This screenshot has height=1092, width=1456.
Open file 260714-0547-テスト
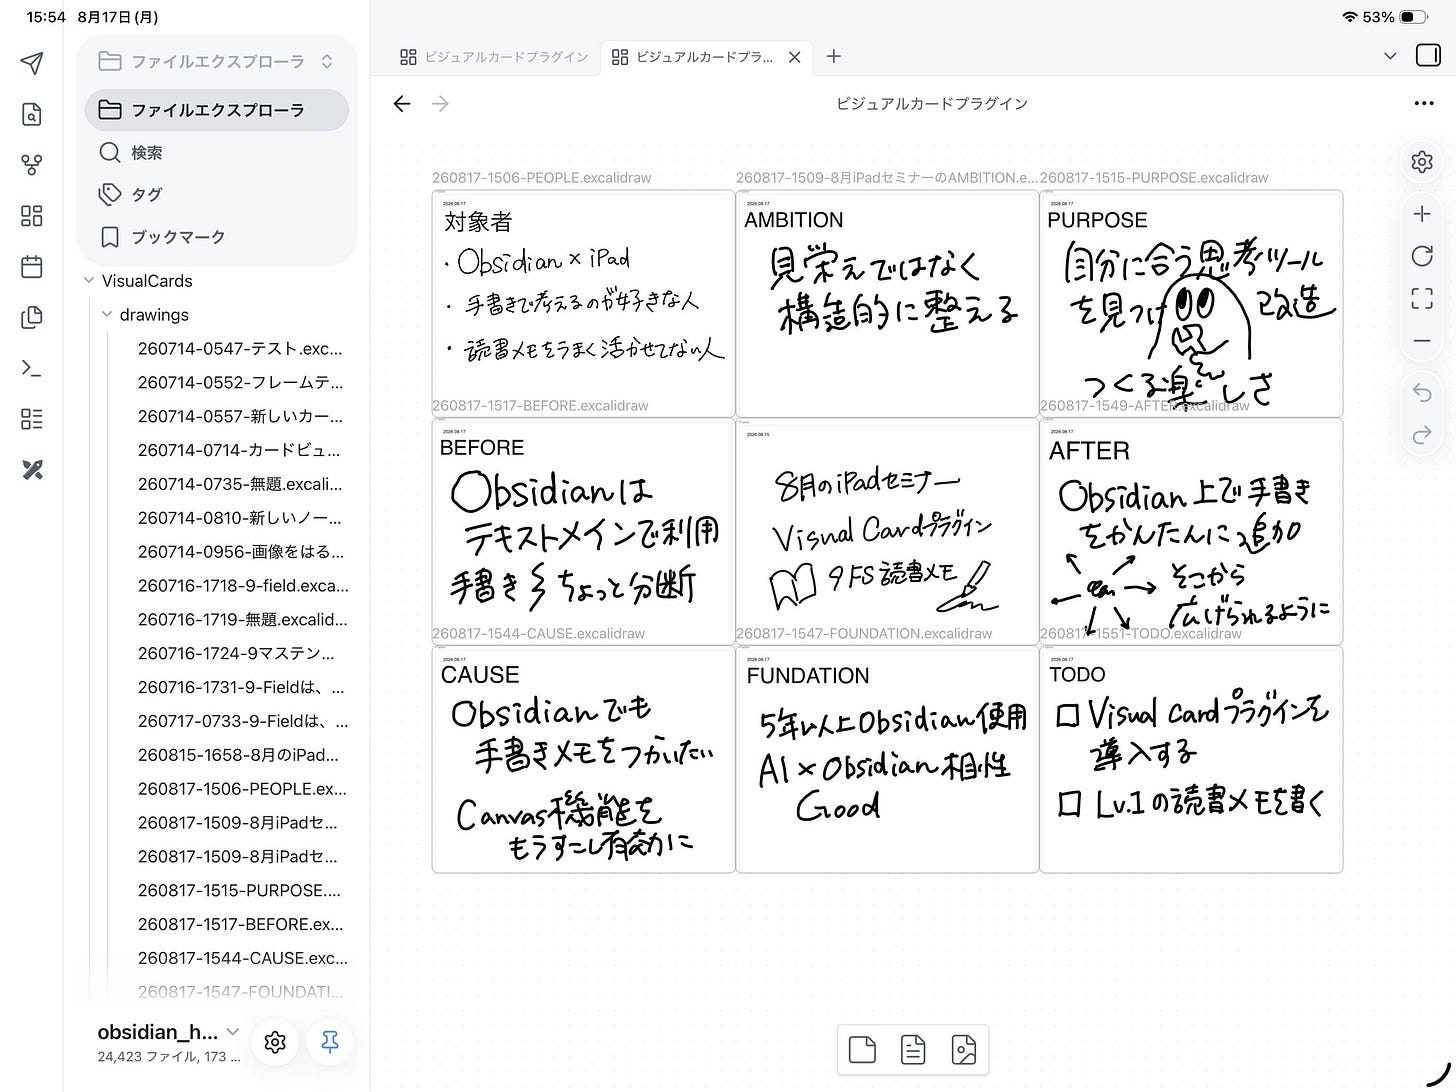coord(240,349)
